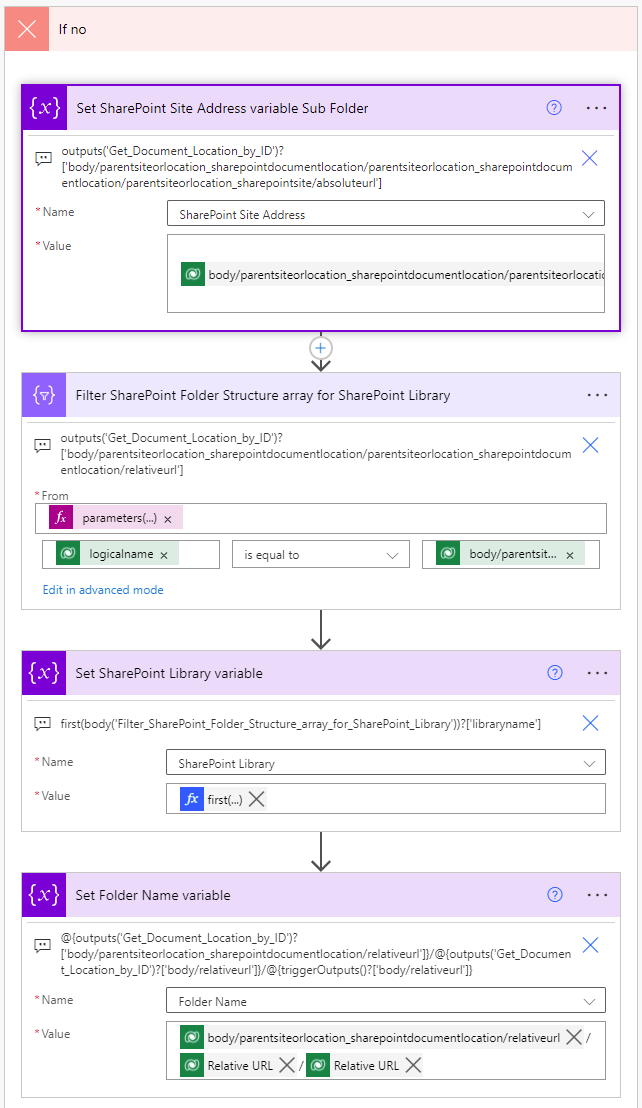The width and height of the screenshot is (642, 1108).
Task: Open the Name dropdown showing SharePoint Site Address
Action: pyautogui.click(x=386, y=214)
